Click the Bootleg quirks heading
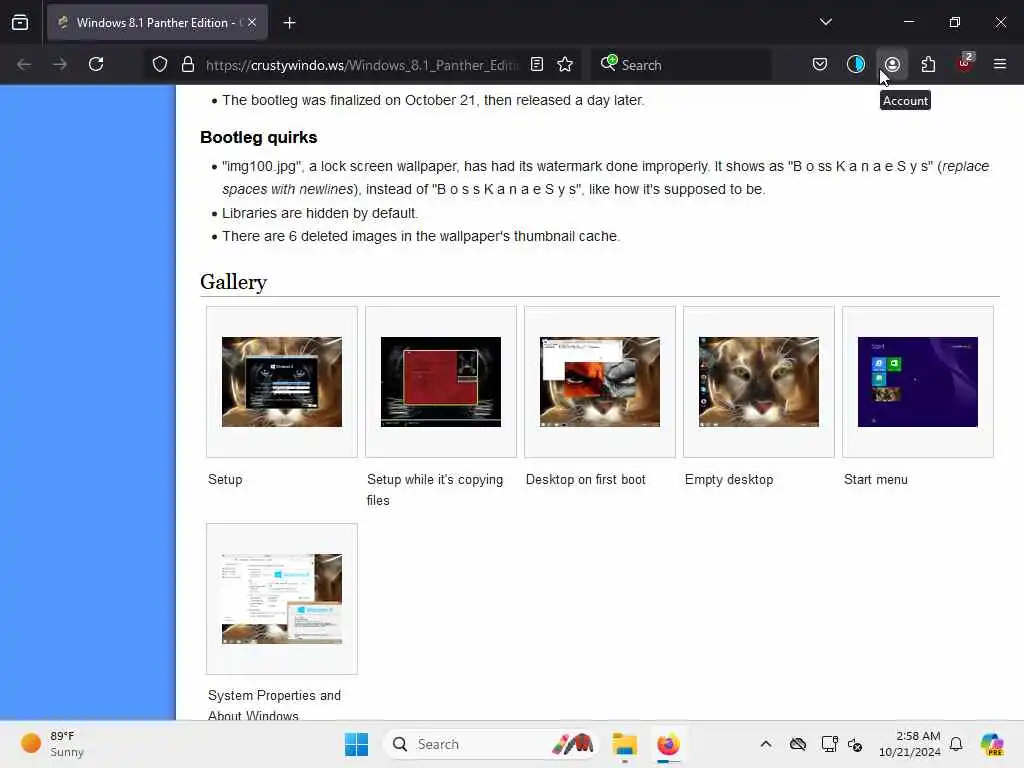The image size is (1024, 768). coord(259,137)
